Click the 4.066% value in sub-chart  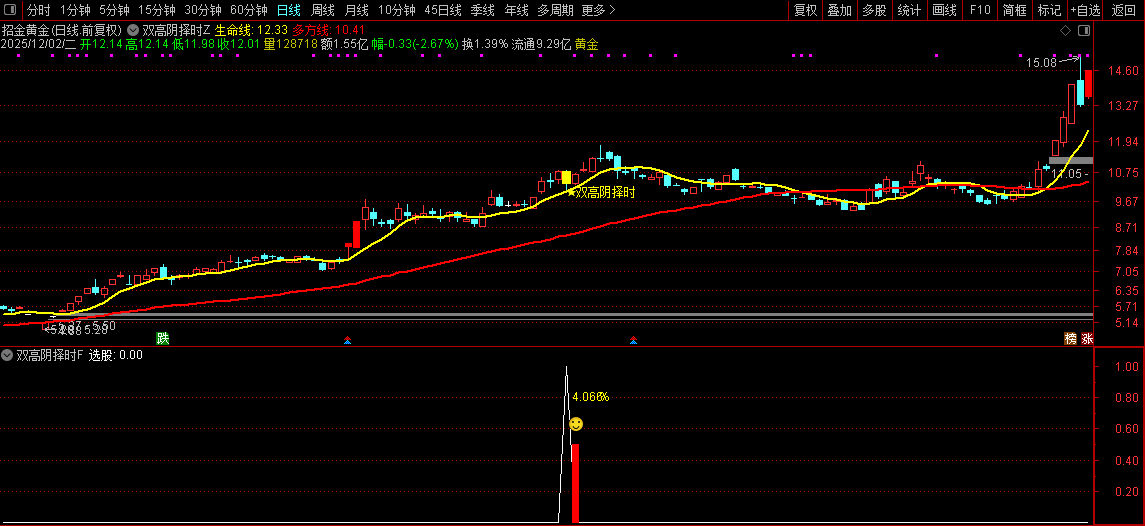591,397
